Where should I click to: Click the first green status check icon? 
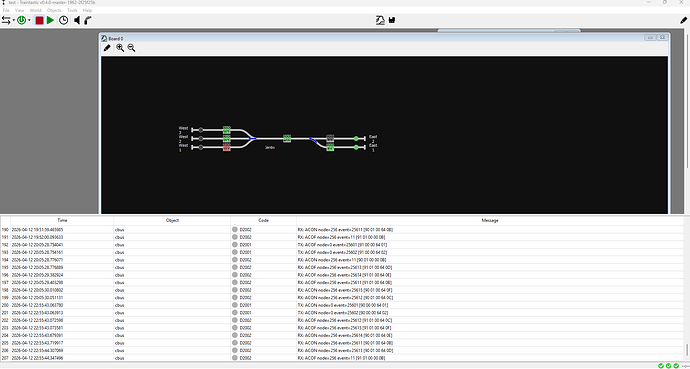coord(661,365)
